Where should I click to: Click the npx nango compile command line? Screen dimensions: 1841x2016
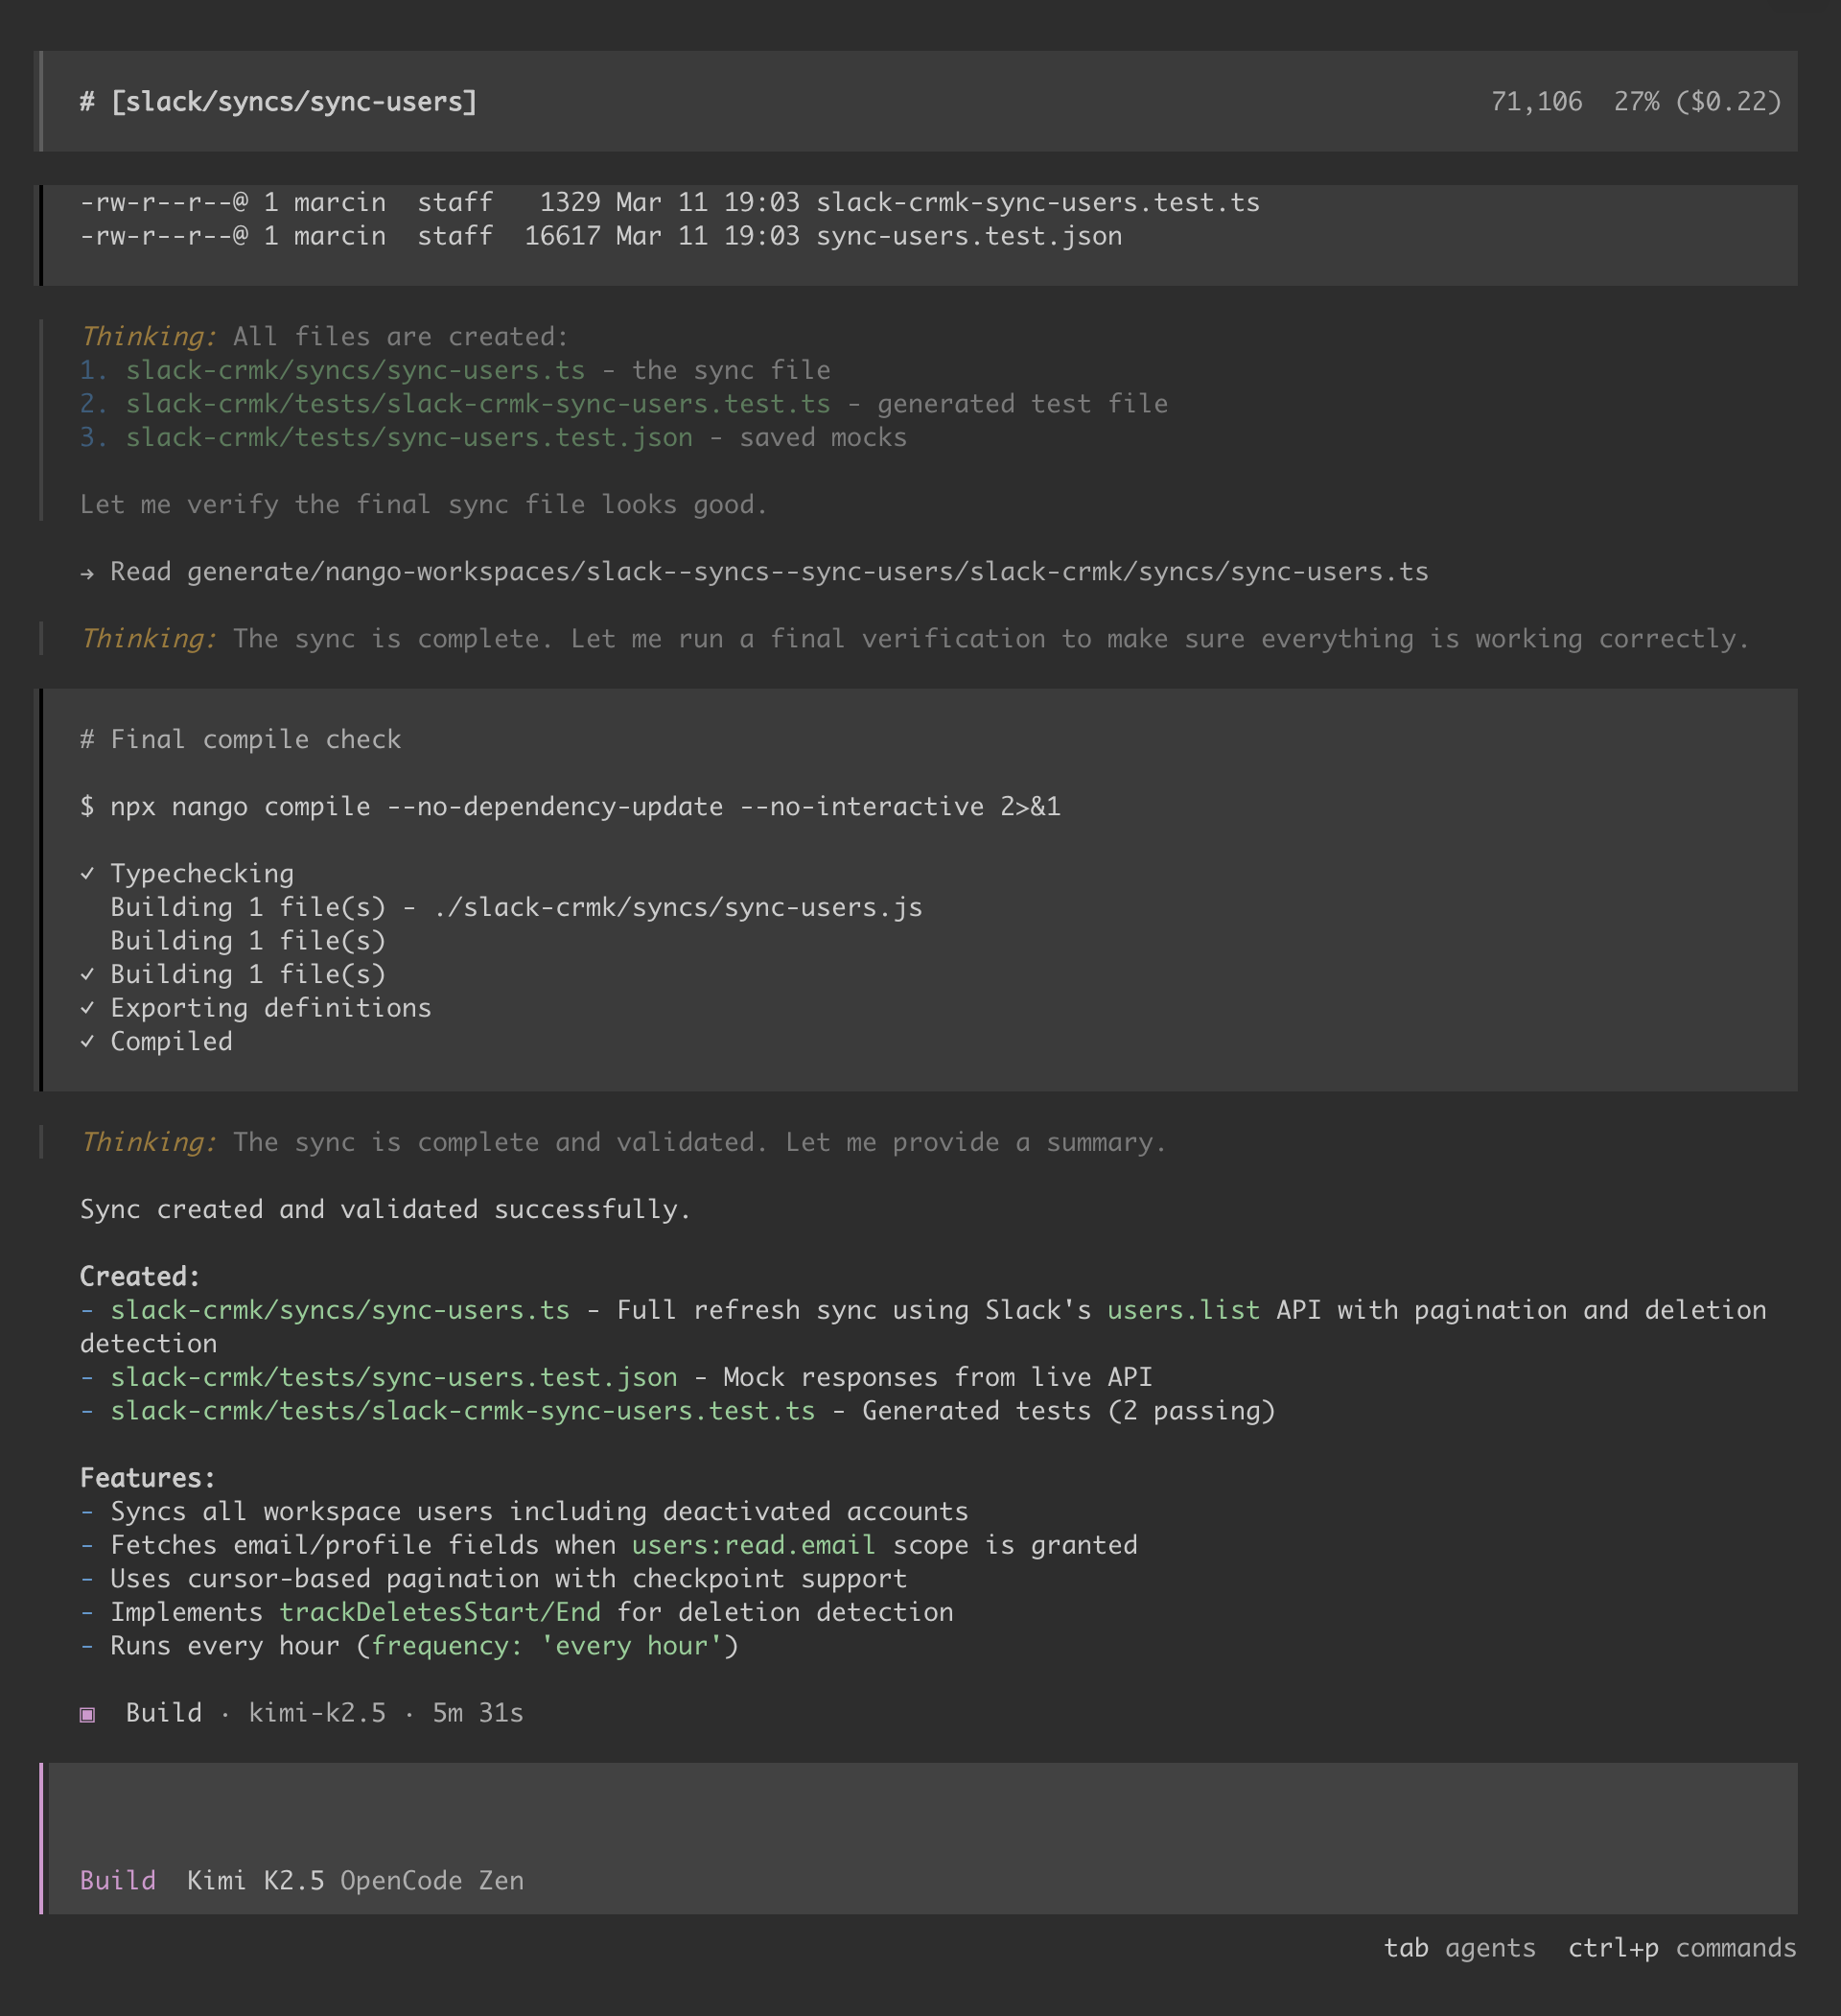coord(570,807)
